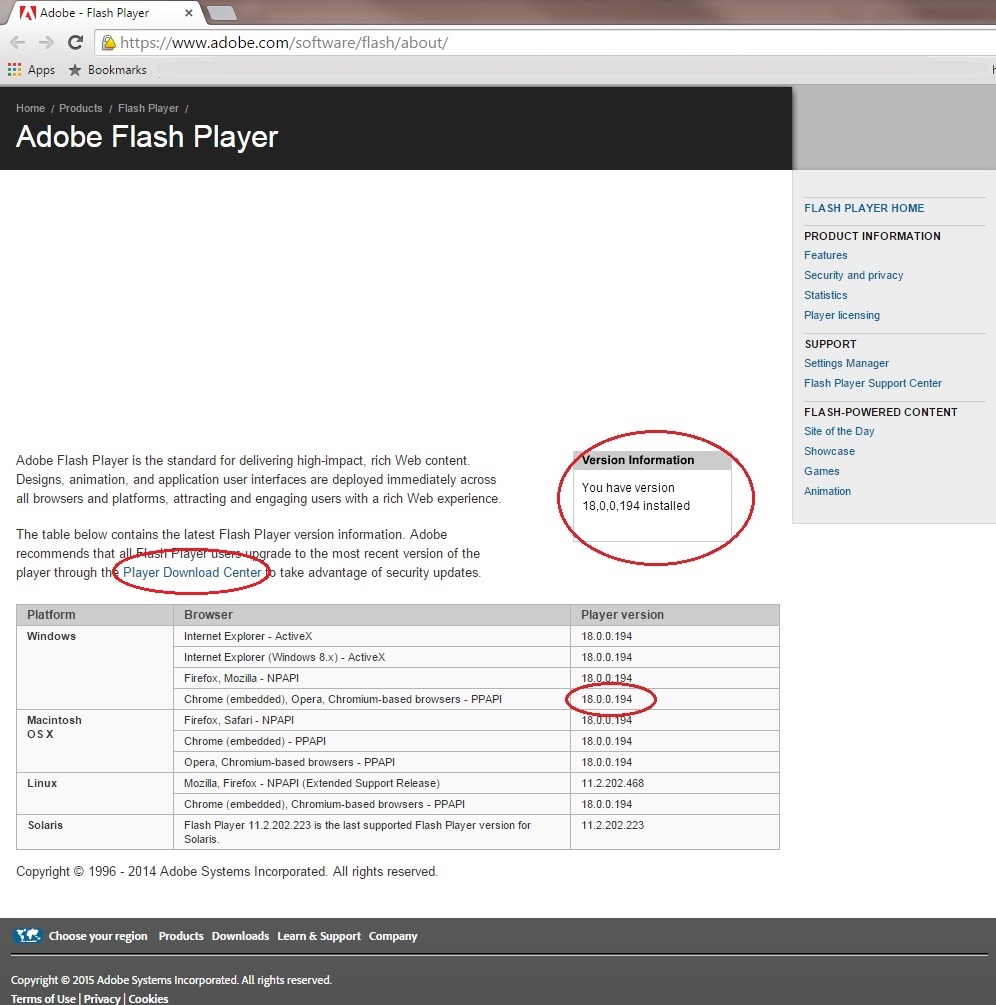This screenshot has height=1005, width=996.
Task: Click the Macintosh OS X platform cell
Action: click(x=95, y=741)
